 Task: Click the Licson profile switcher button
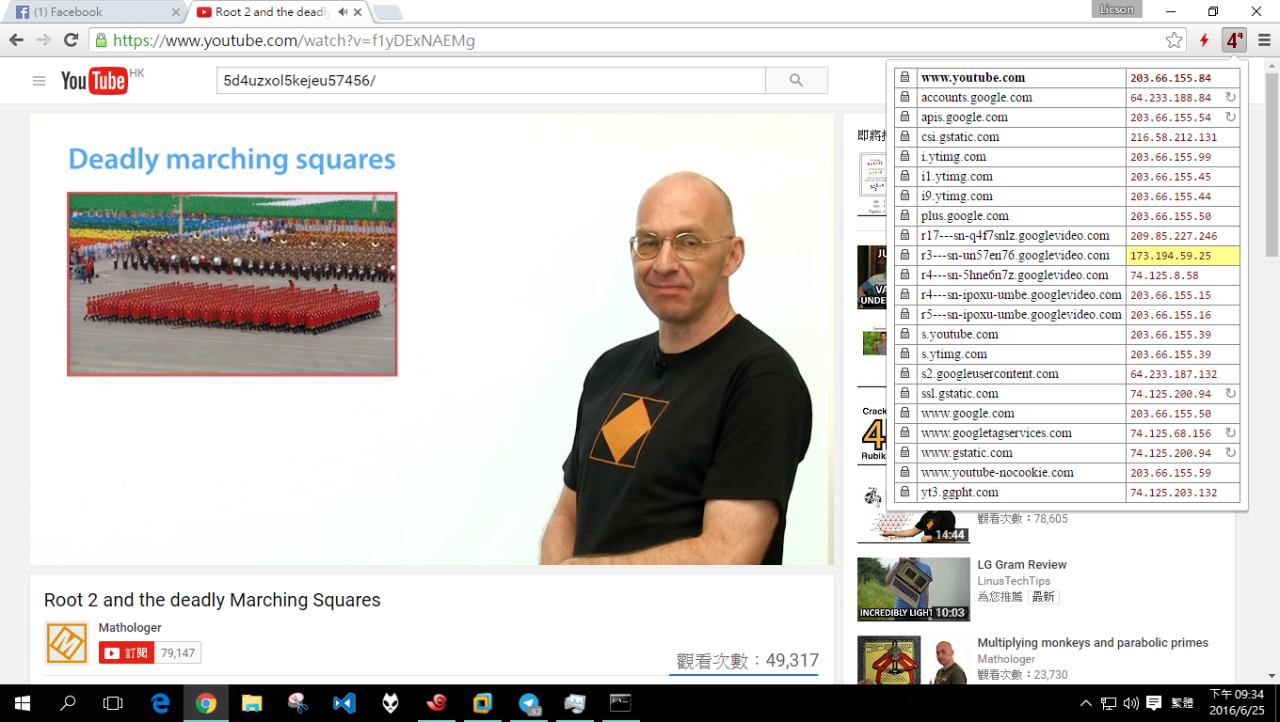[x=1116, y=10]
